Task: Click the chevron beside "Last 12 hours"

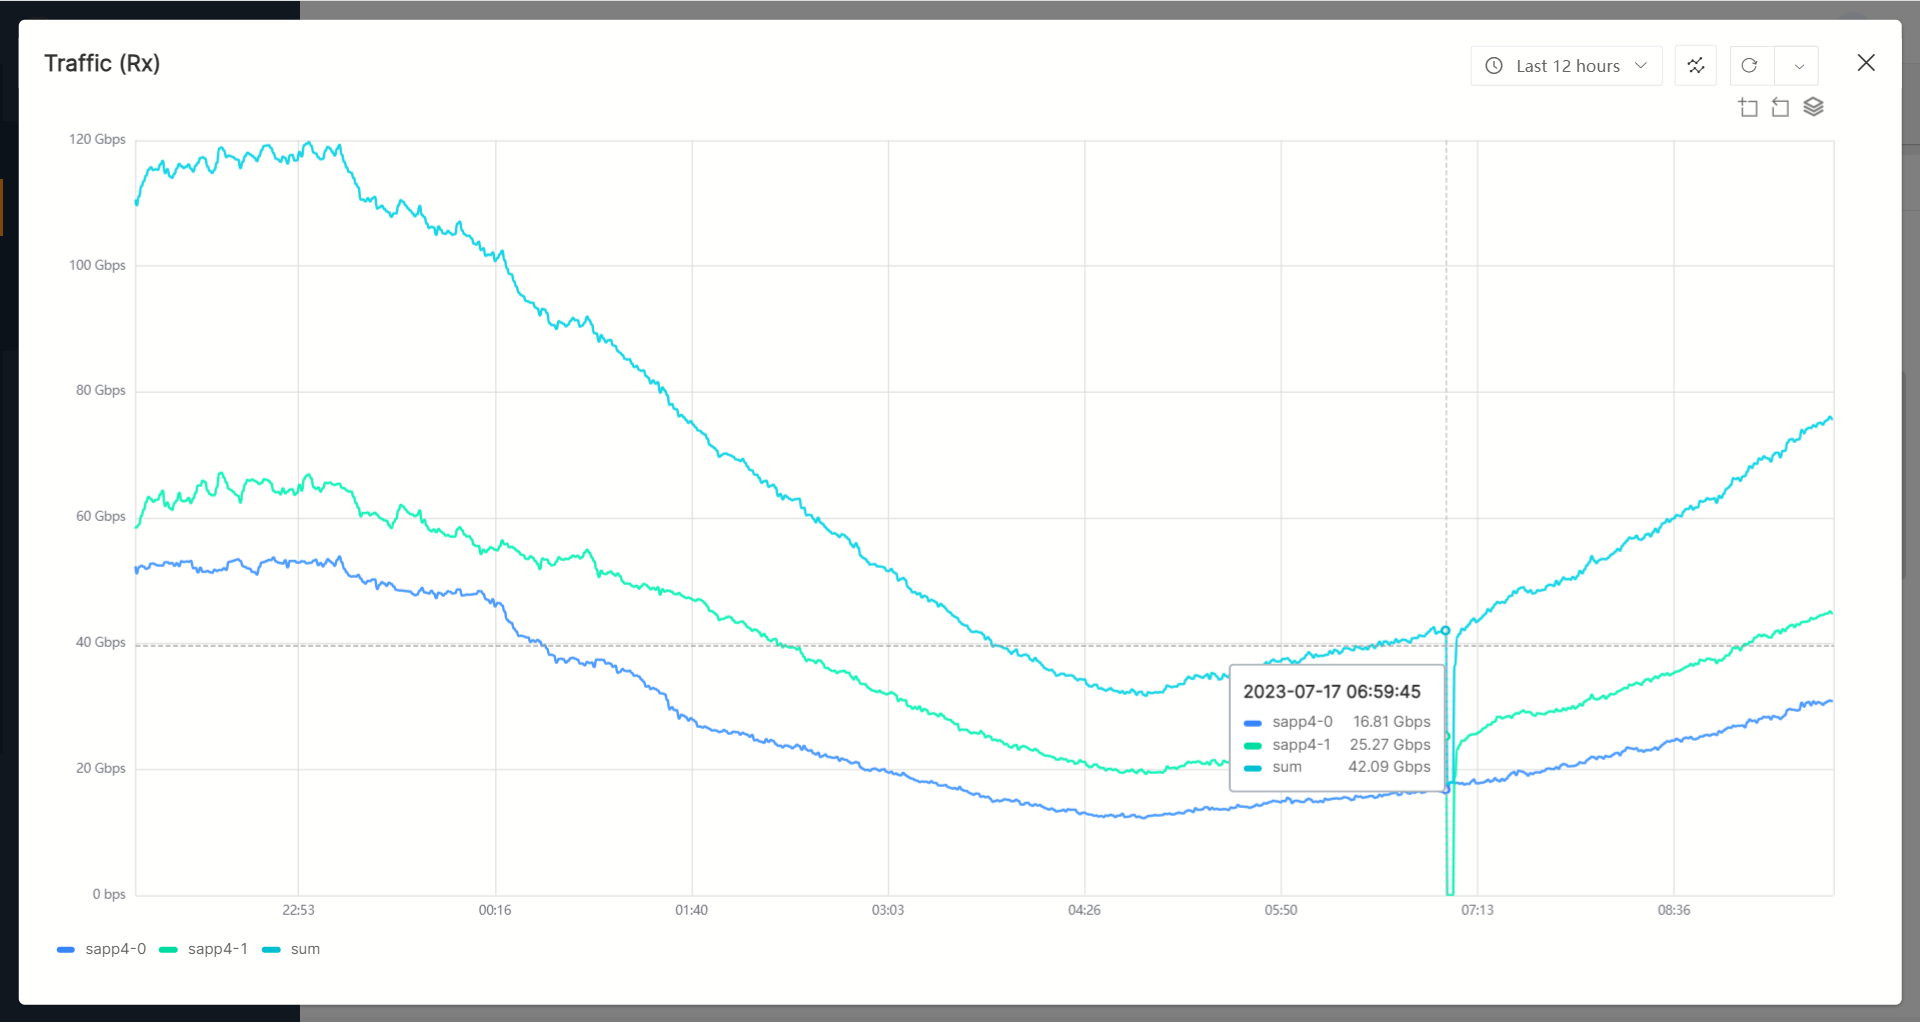Action: pos(1641,66)
